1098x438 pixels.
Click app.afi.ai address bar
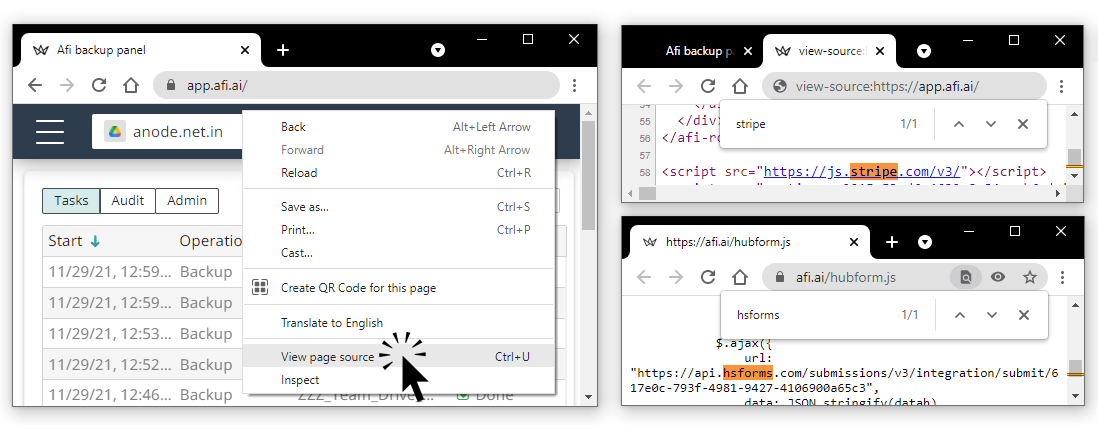(356, 85)
